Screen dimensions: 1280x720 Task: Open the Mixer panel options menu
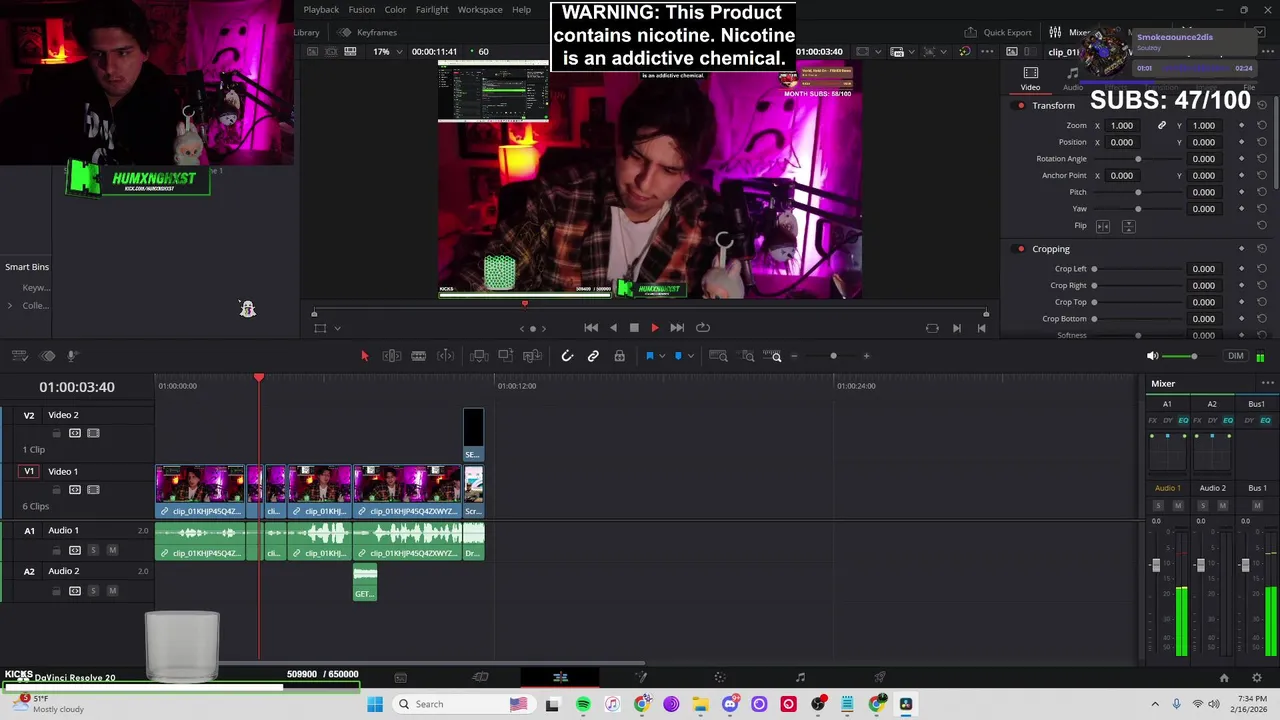[1268, 384]
